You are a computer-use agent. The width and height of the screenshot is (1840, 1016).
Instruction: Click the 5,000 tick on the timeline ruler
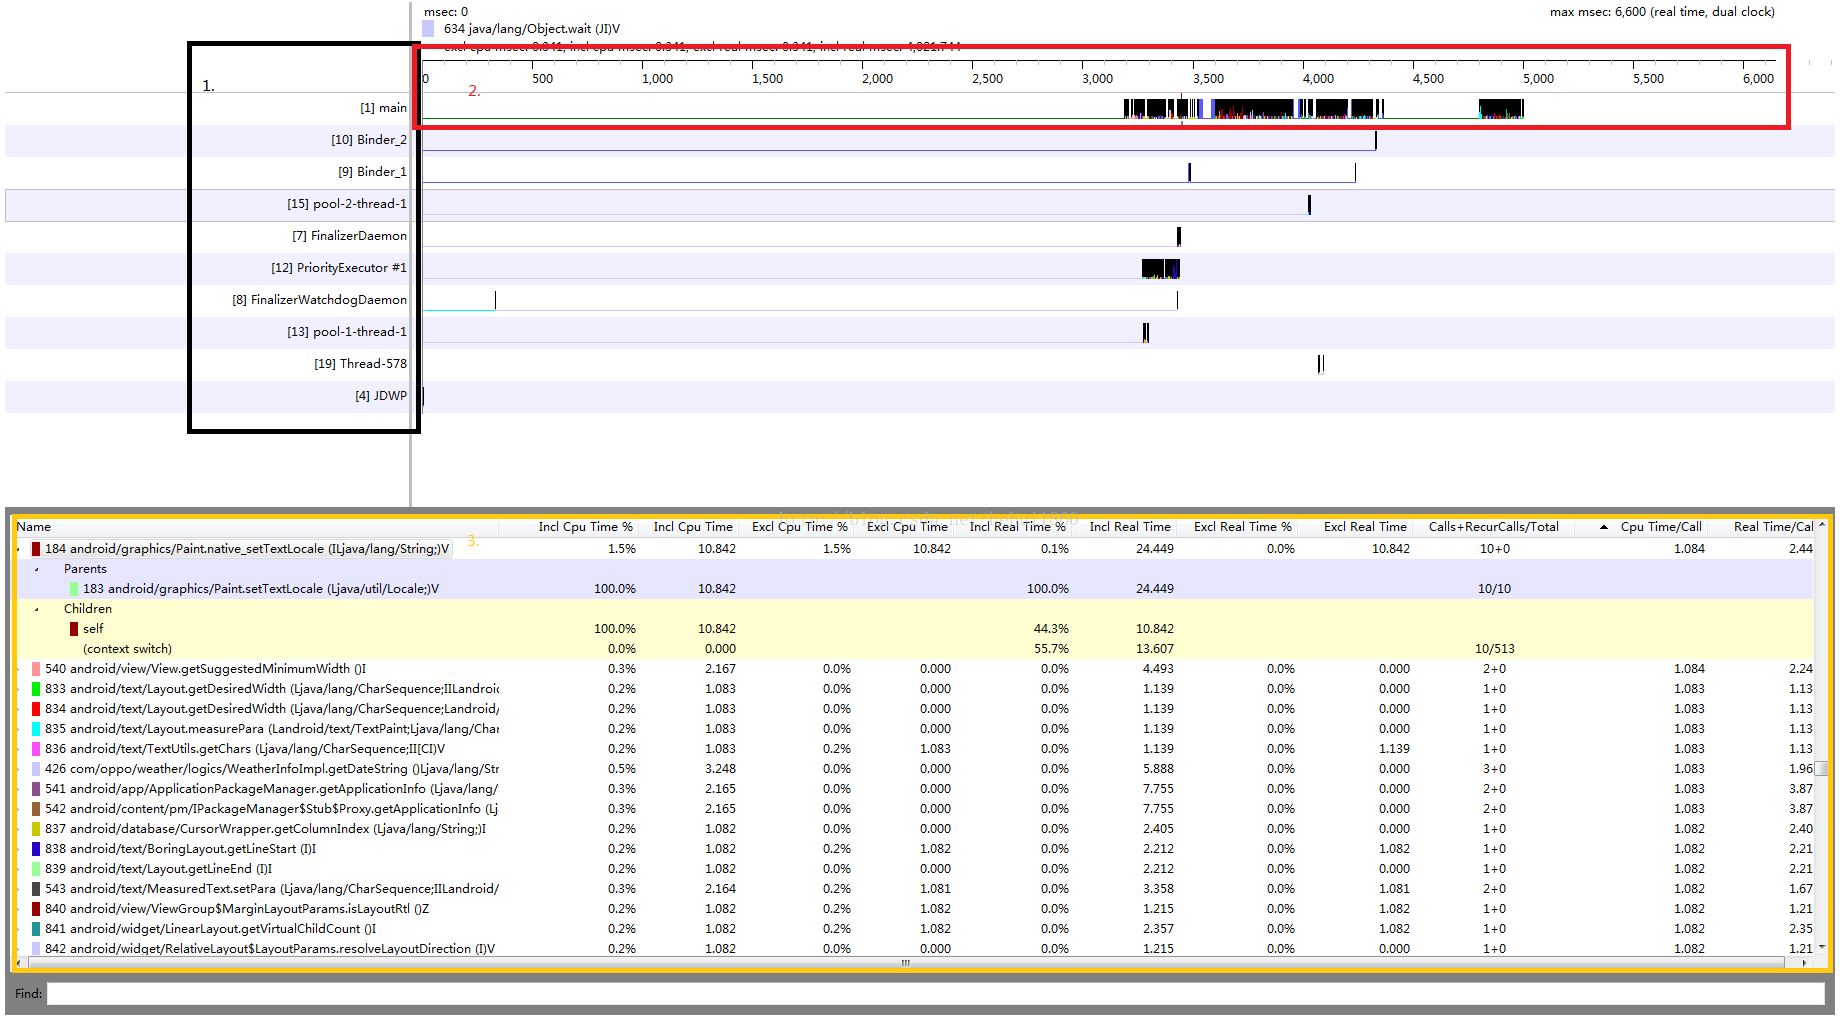coord(1538,78)
